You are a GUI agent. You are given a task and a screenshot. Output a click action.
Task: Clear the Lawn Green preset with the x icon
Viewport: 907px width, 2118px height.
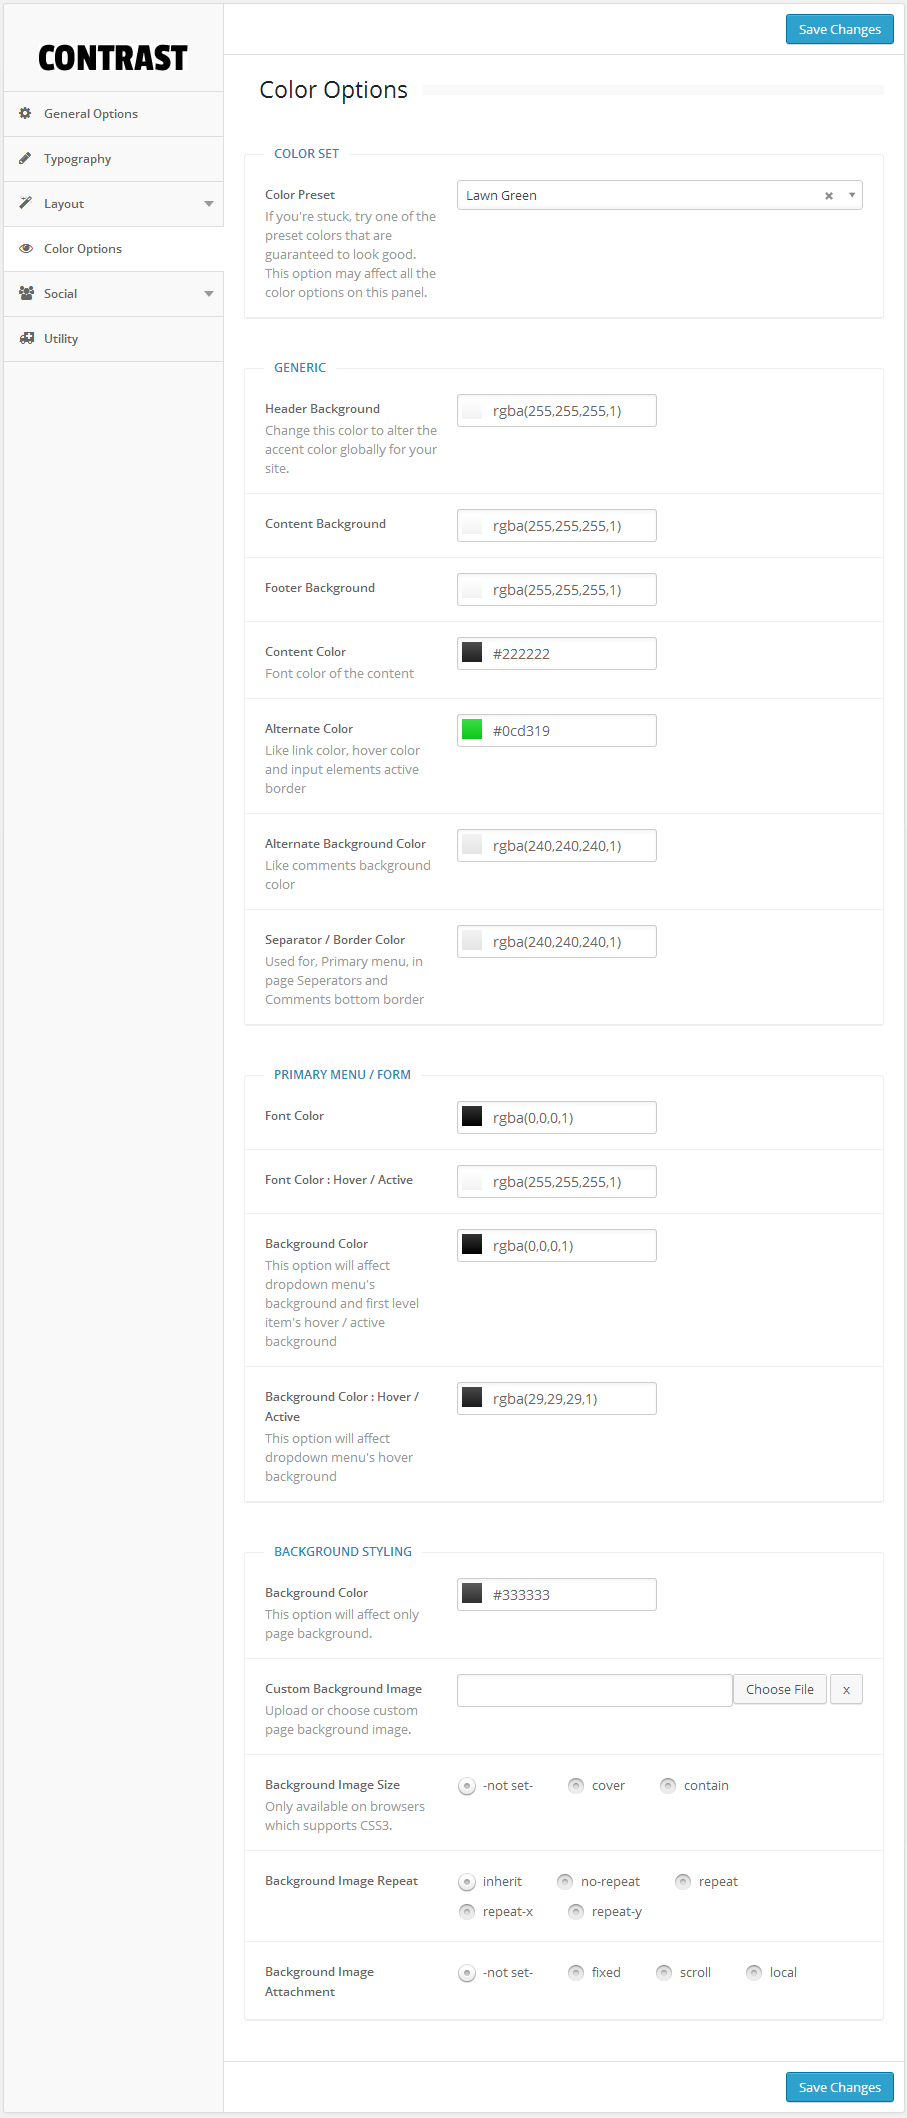828,196
